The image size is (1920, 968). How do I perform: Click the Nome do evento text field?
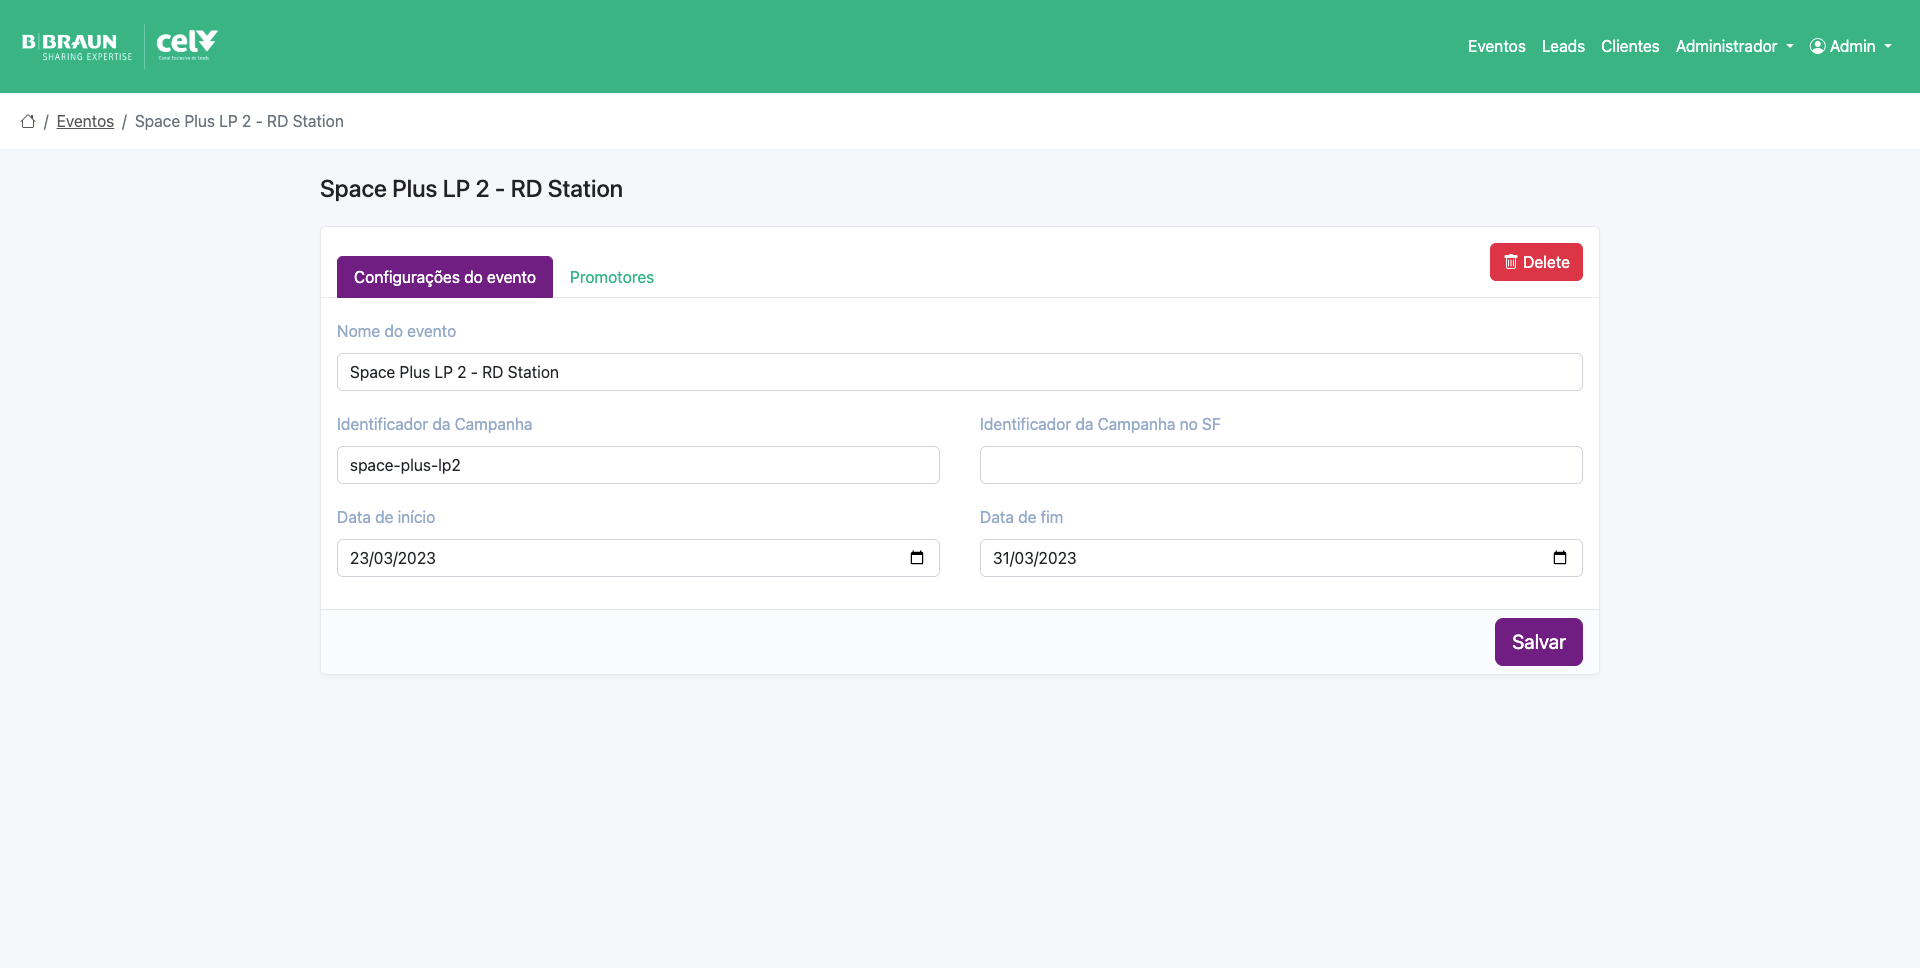click(x=959, y=372)
